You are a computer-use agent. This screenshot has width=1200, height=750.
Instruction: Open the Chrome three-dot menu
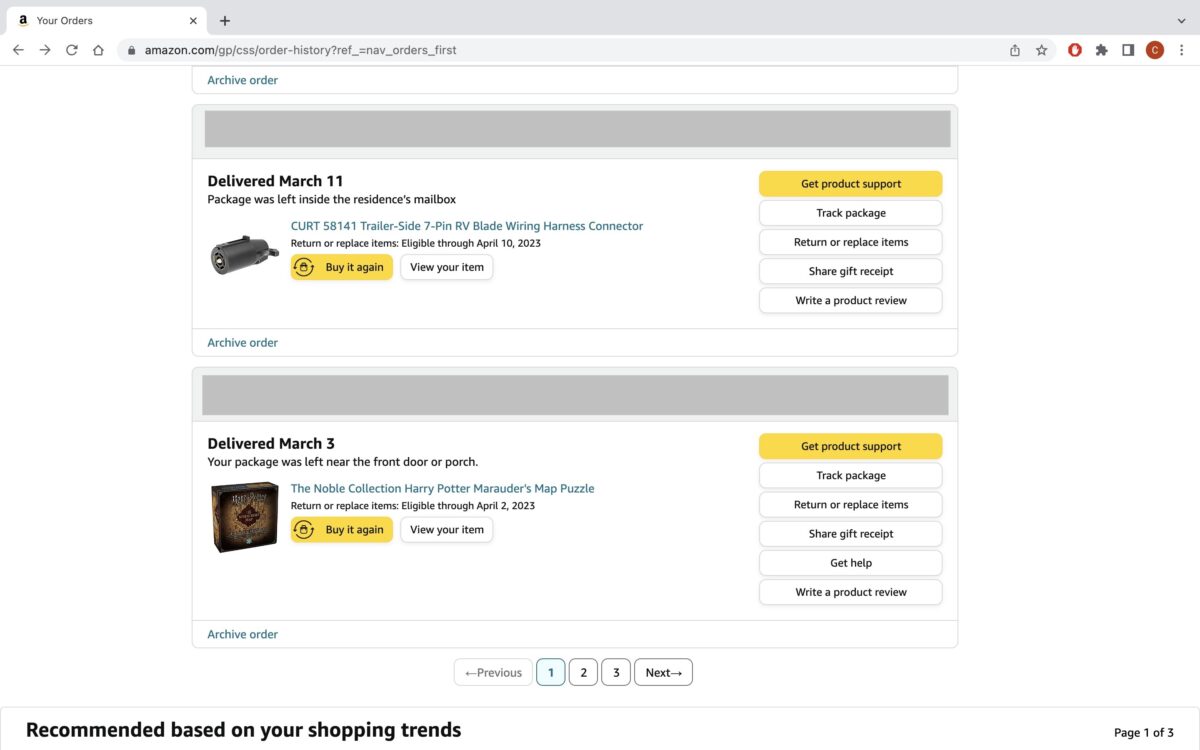[x=1182, y=50]
